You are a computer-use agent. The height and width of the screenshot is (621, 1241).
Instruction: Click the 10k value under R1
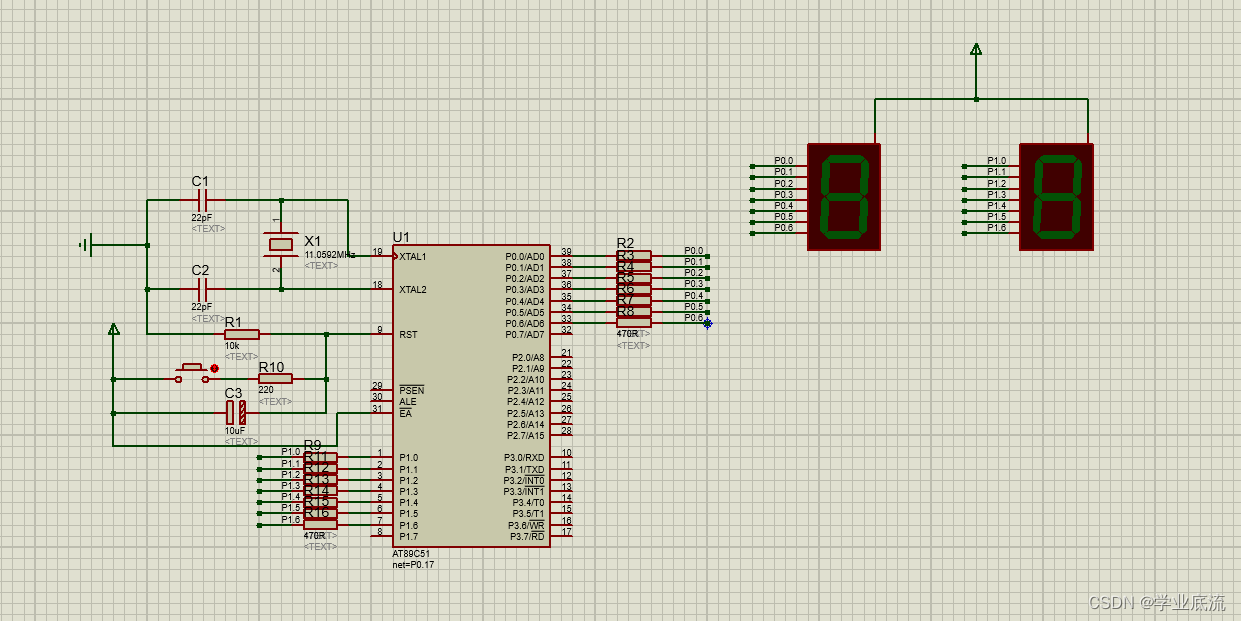(x=232, y=345)
